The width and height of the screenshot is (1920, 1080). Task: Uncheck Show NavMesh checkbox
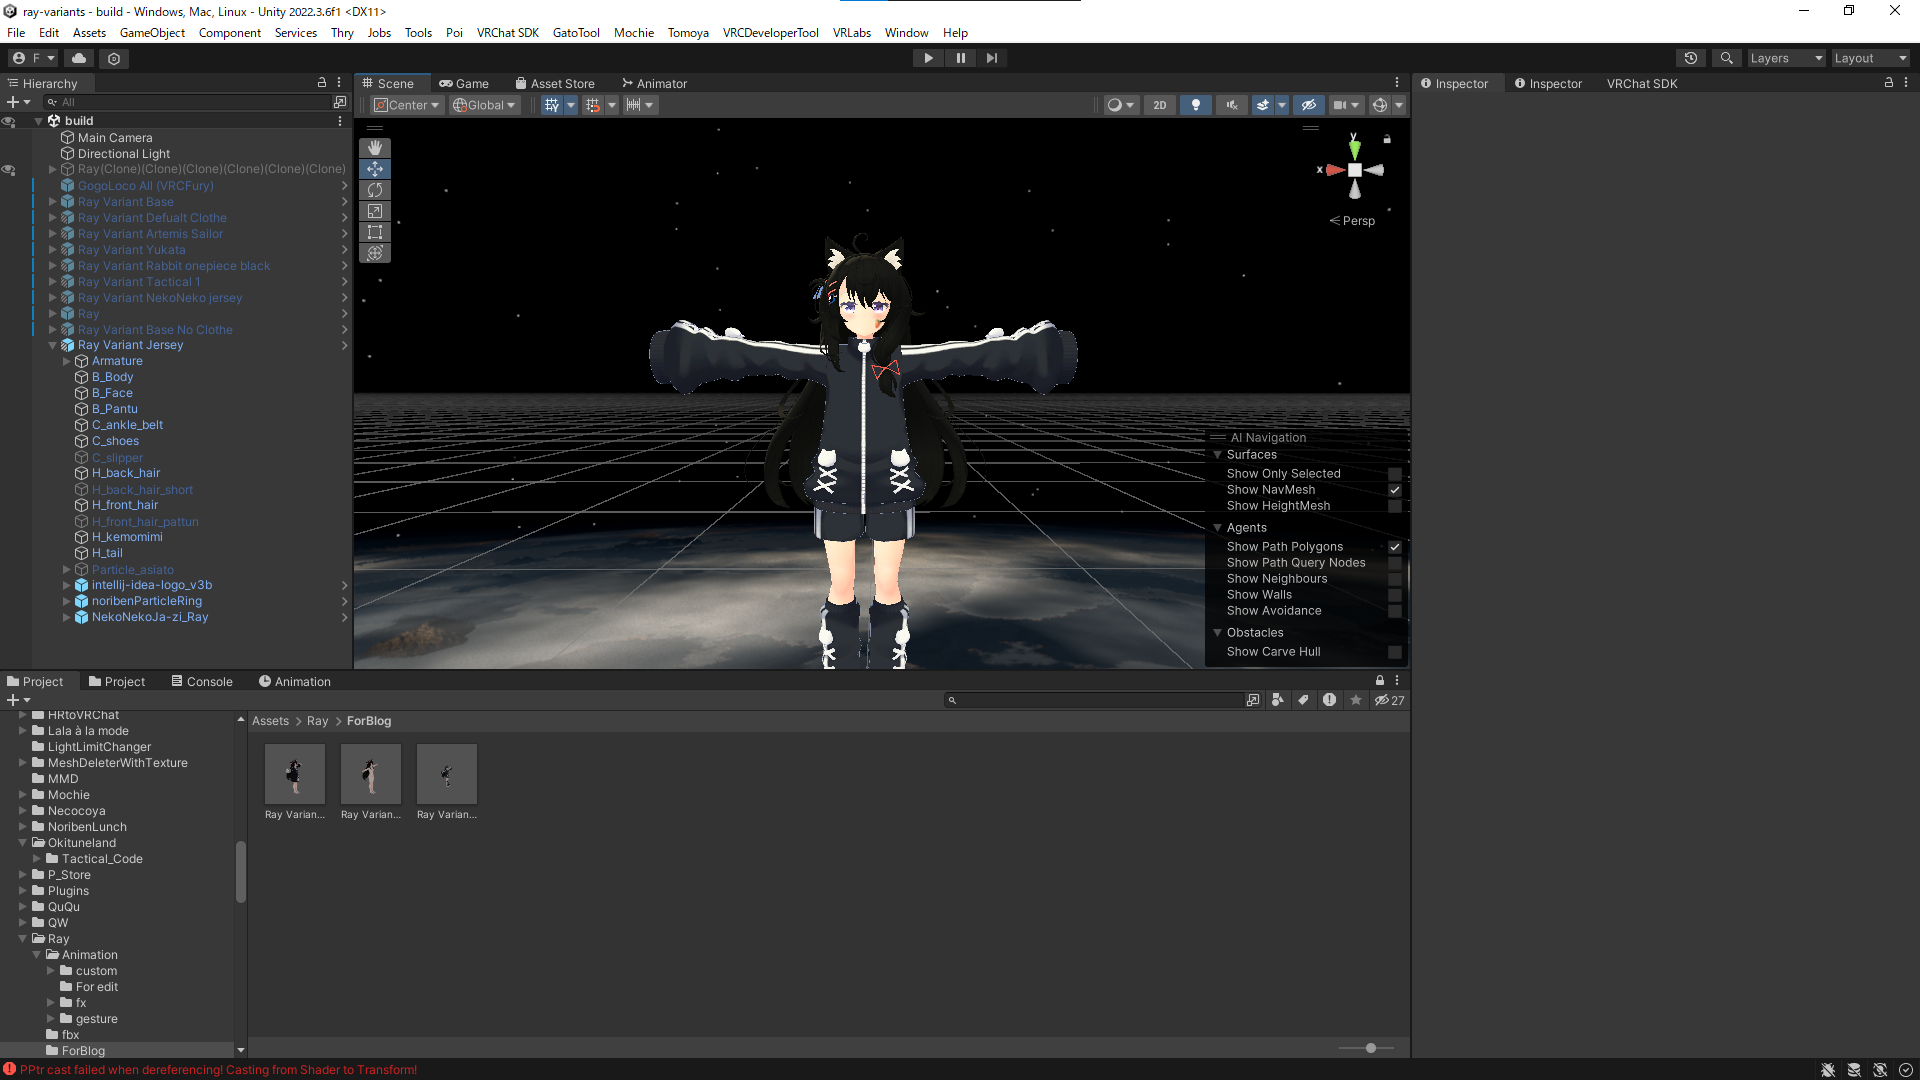tap(1394, 490)
